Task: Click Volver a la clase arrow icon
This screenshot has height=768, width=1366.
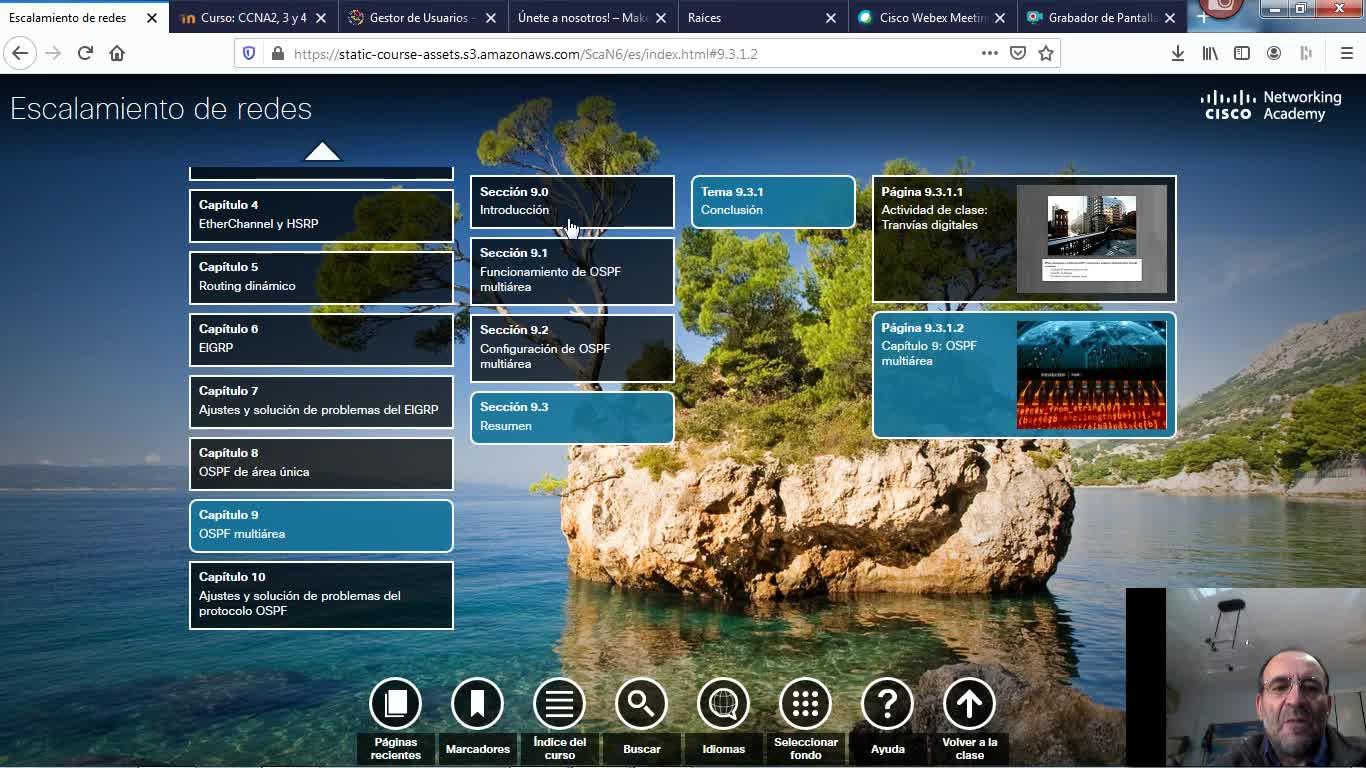Action: 969,704
